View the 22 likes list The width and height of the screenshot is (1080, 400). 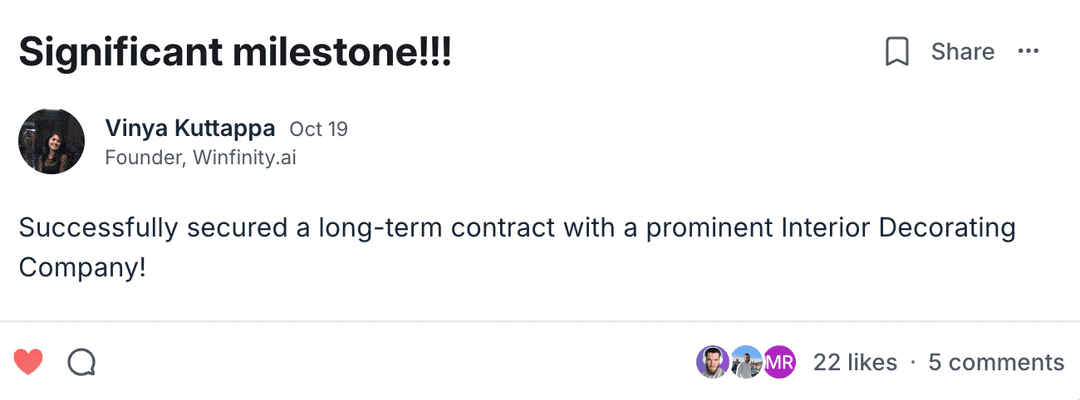click(x=855, y=362)
